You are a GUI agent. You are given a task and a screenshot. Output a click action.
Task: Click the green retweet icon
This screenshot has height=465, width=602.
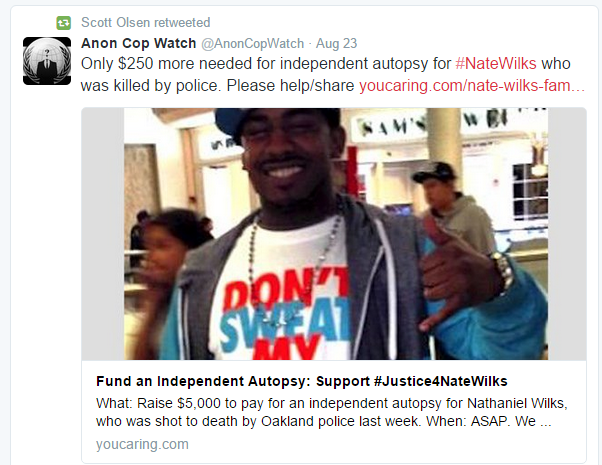click(64, 23)
